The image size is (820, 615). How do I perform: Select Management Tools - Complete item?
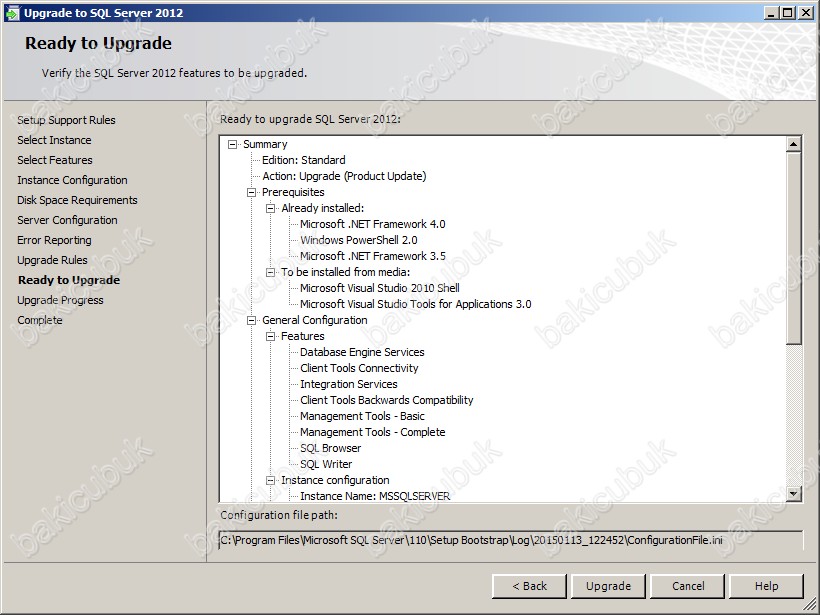coord(373,432)
